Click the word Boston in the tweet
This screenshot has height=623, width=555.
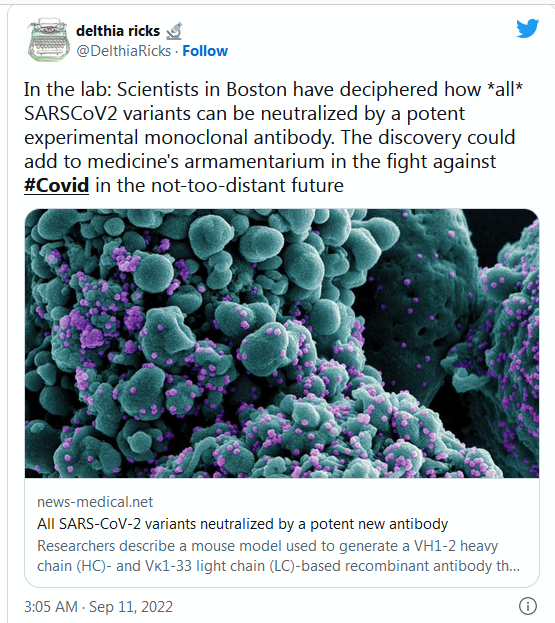pyautogui.click(x=256, y=89)
